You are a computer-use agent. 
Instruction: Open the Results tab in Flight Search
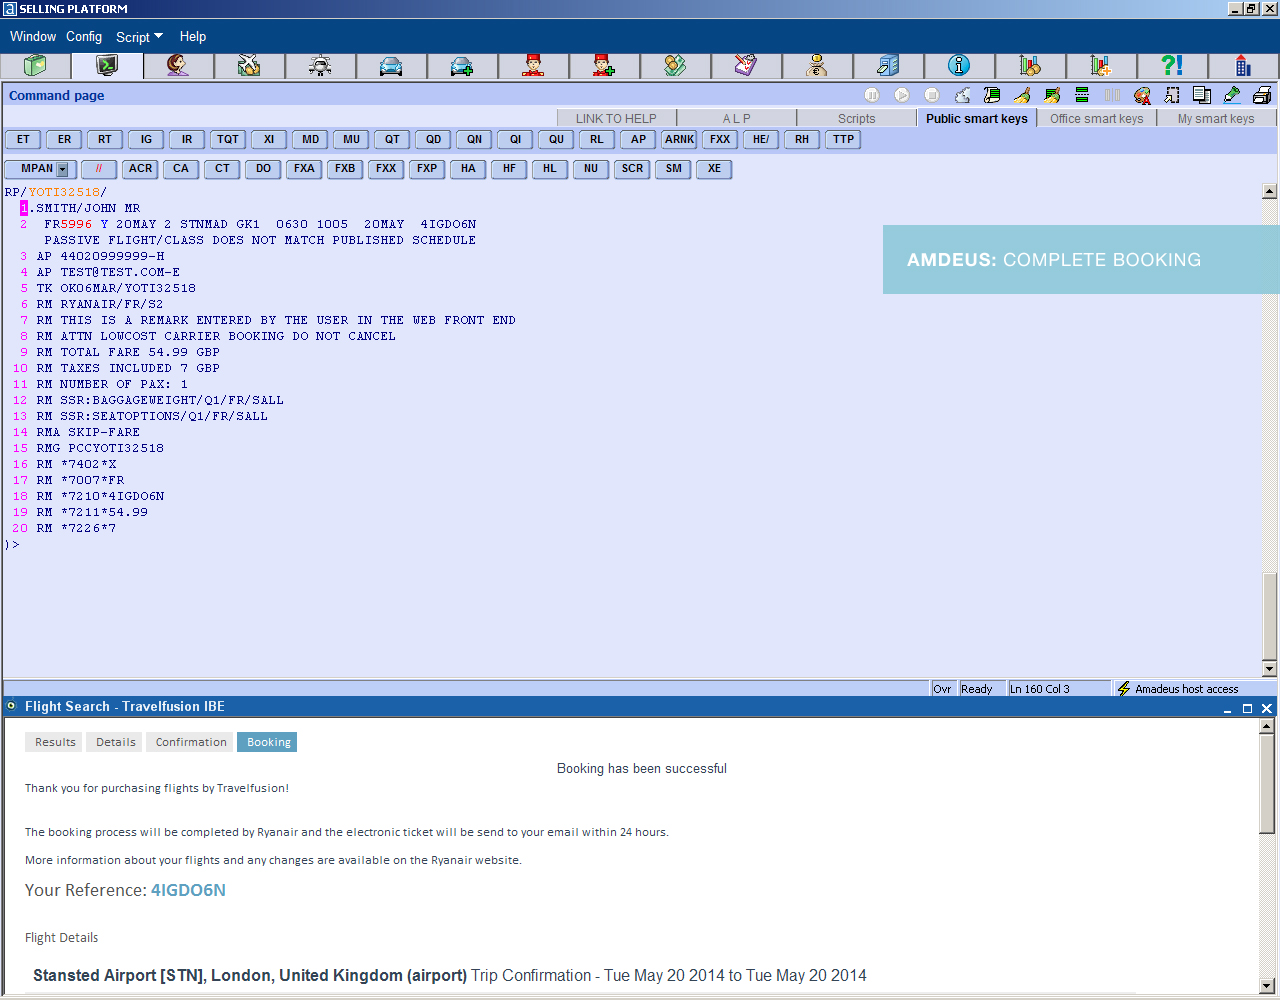(x=55, y=742)
